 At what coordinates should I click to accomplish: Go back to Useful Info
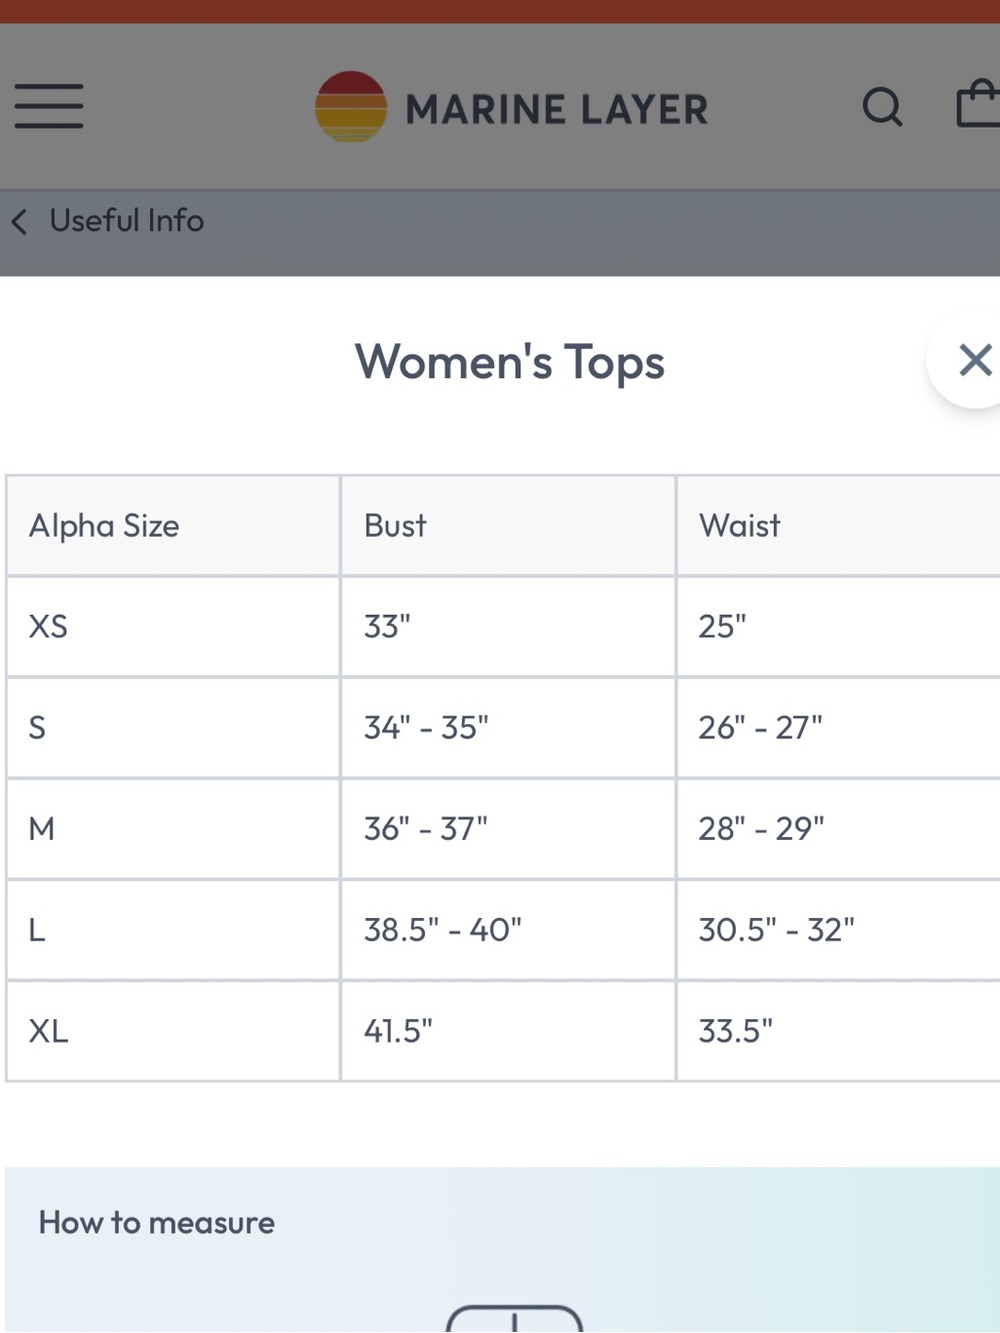coord(126,221)
